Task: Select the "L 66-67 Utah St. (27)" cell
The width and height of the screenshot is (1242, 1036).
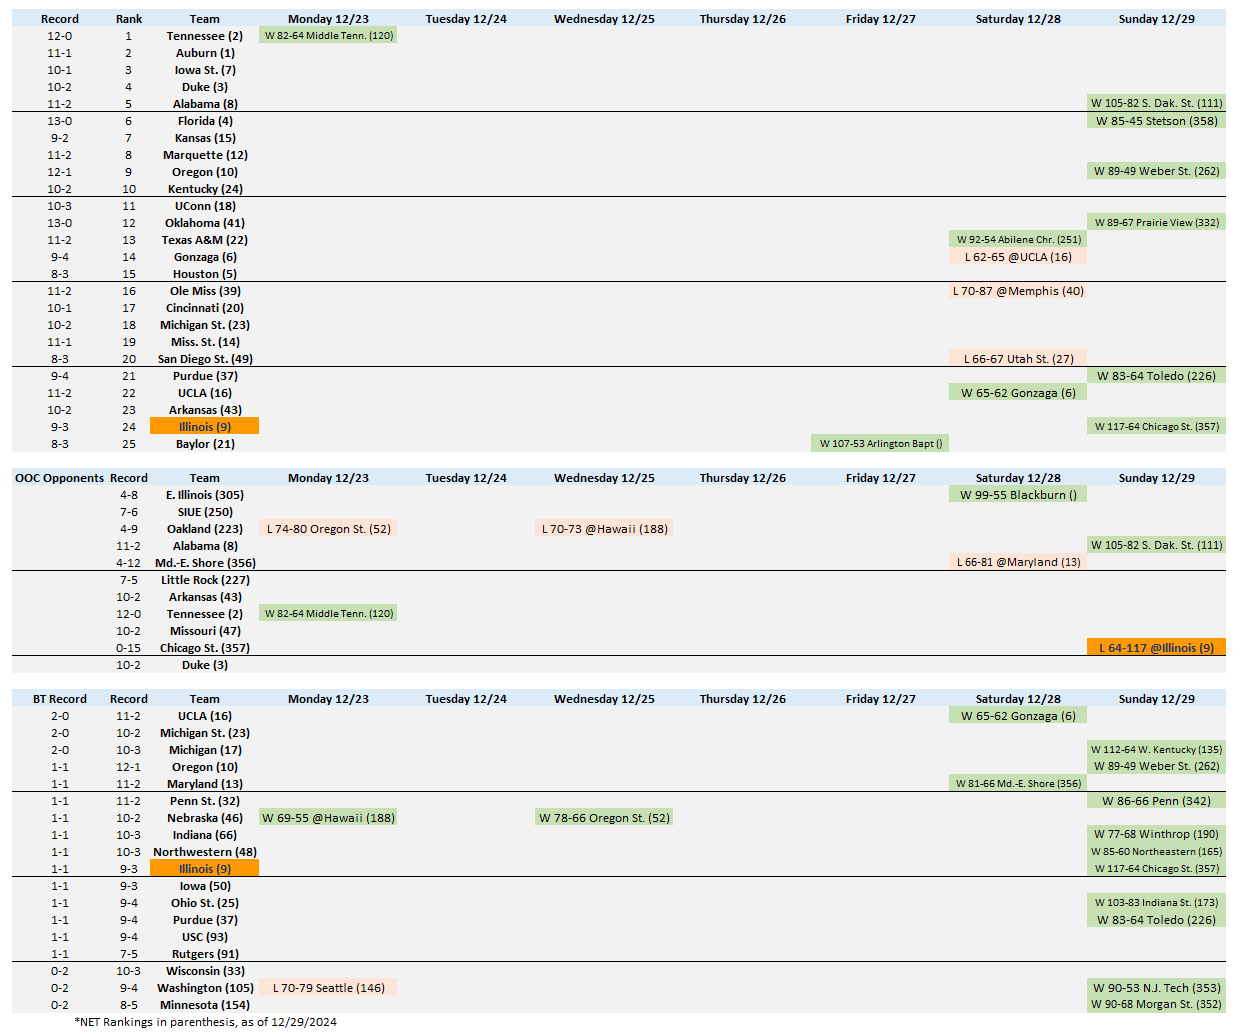Action: pyautogui.click(x=1018, y=359)
